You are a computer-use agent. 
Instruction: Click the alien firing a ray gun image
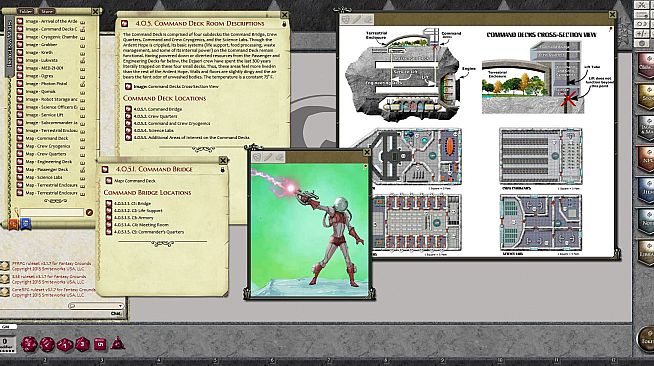(x=309, y=230)
